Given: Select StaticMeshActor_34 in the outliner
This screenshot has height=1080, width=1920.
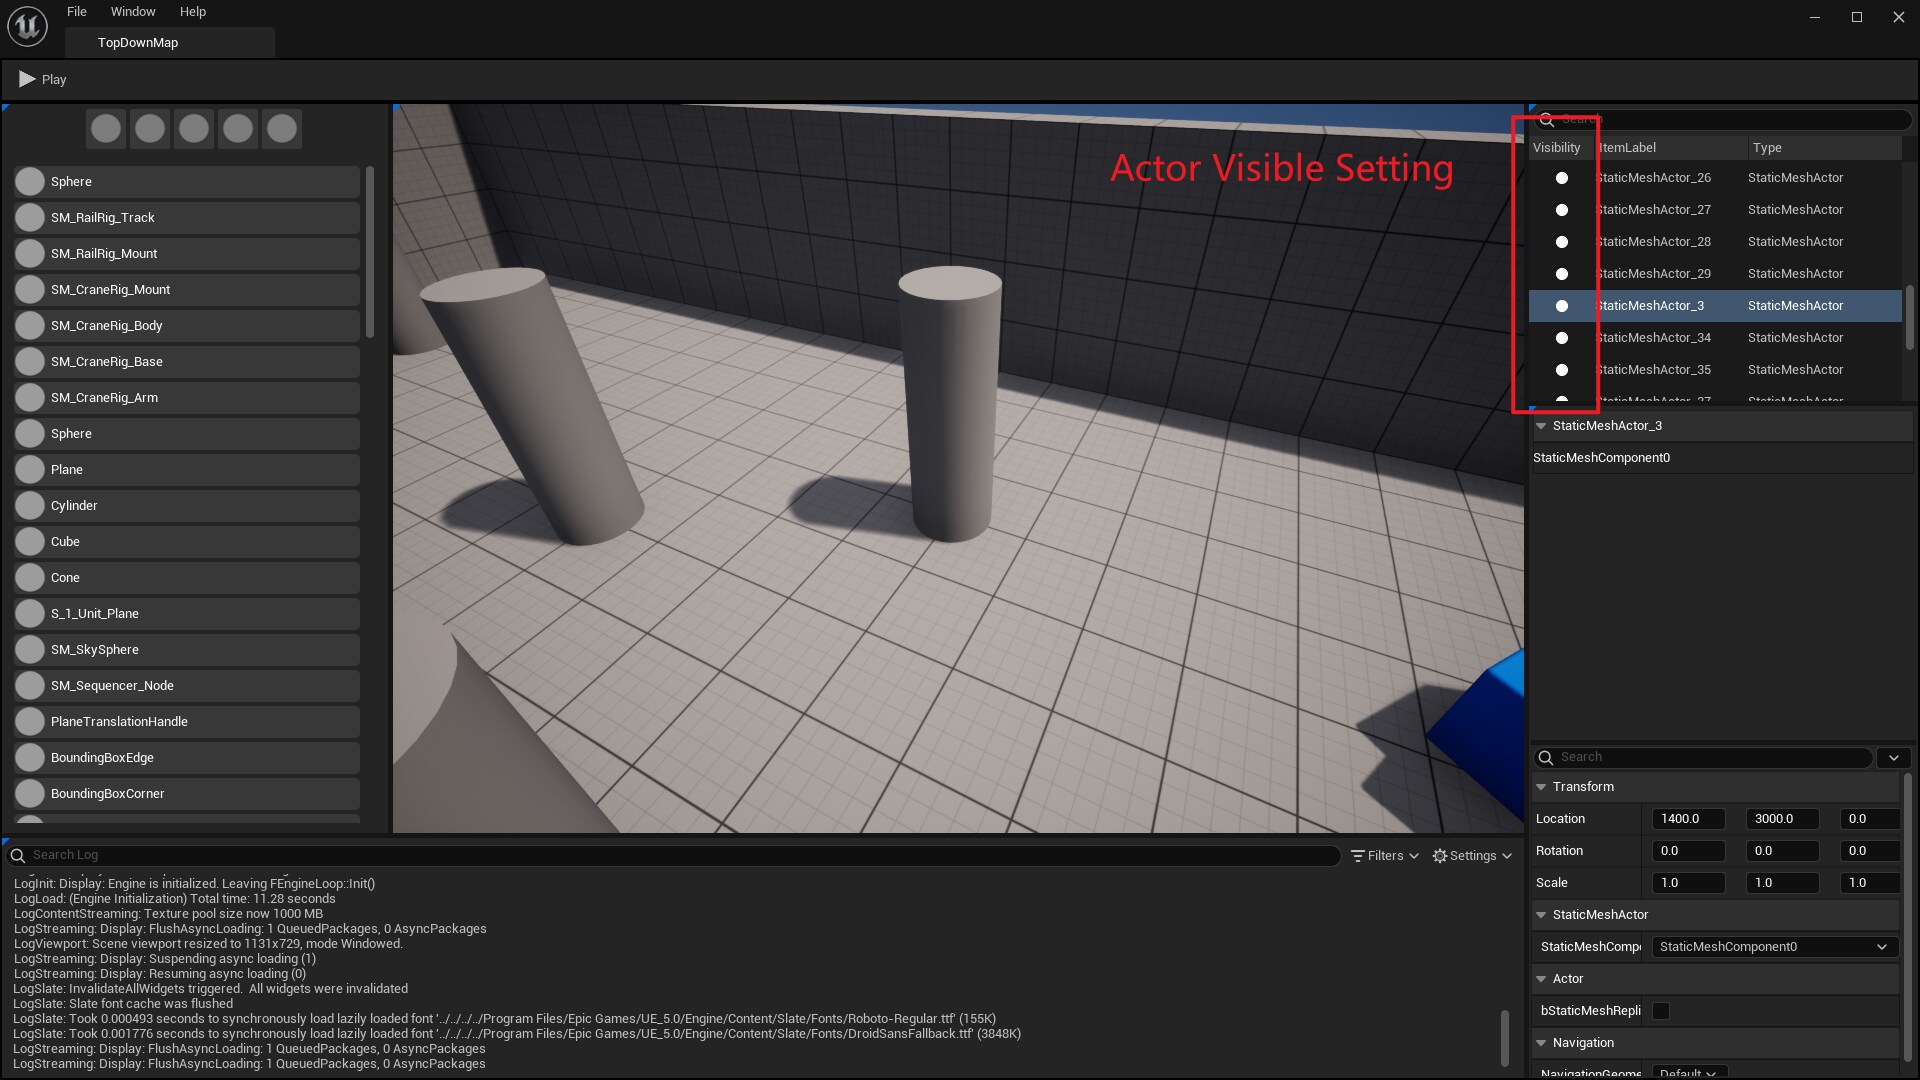Looking at the screenshot, I should pyautogui.click(x=1653, y=338).
